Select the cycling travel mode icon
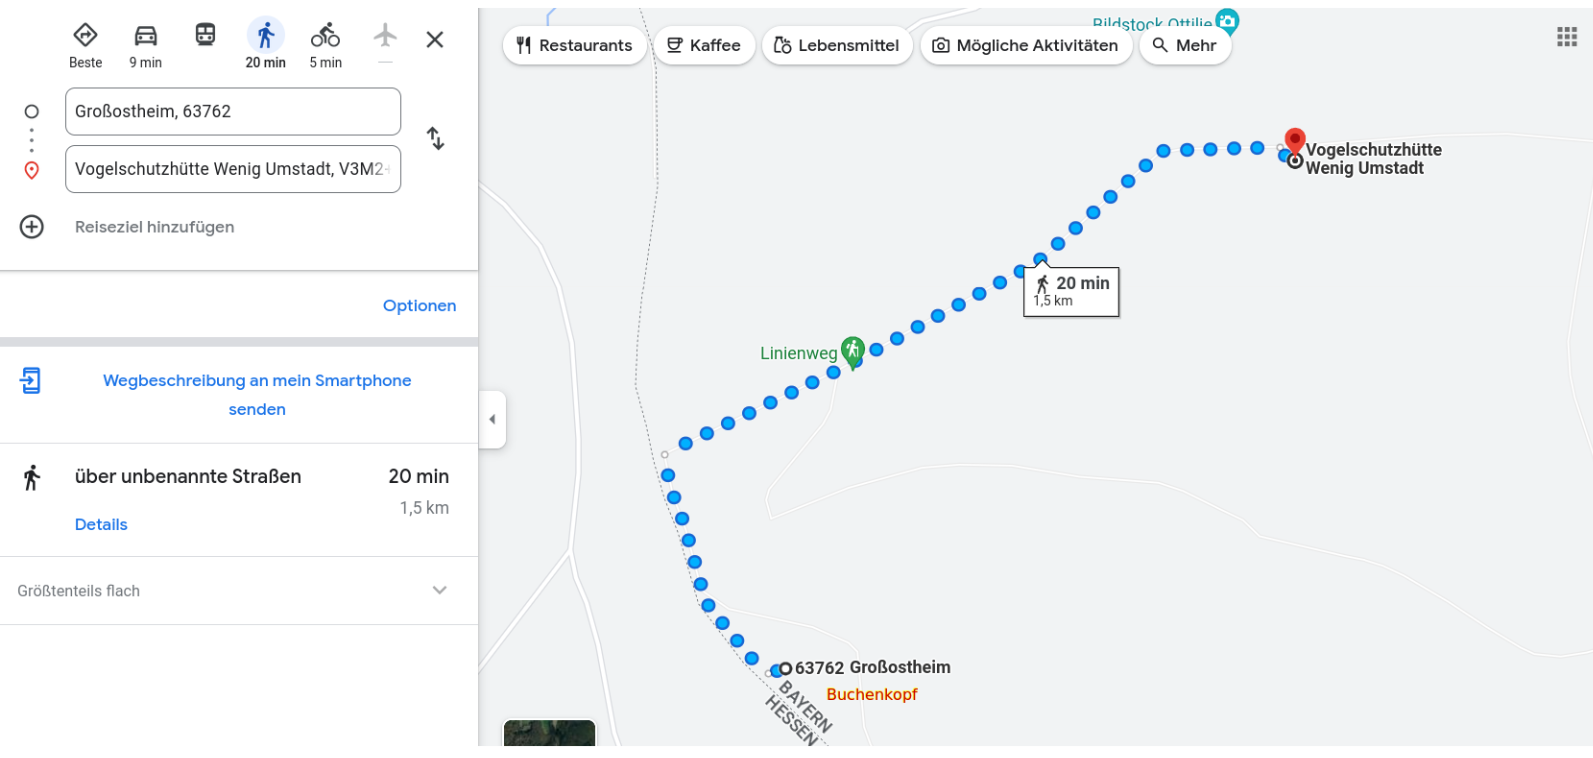 (x=325, y=37)
